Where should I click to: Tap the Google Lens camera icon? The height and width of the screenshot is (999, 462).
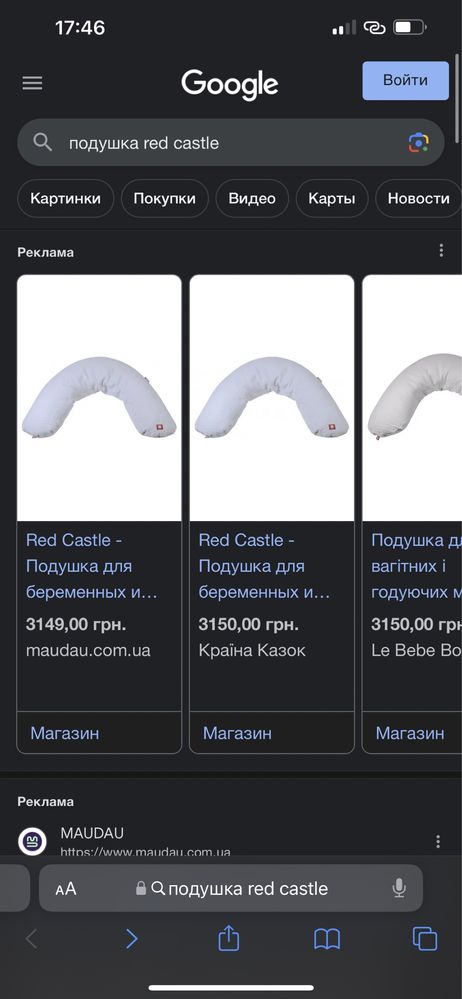(419, 143)
